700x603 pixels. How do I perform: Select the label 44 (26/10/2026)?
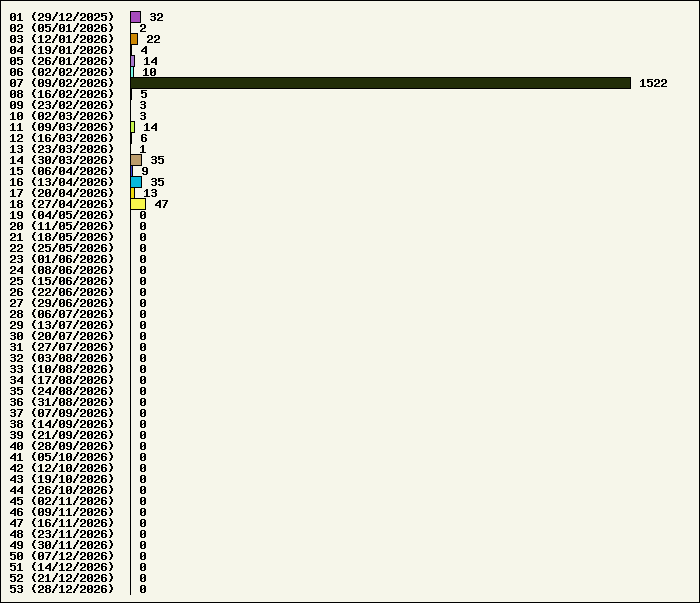[x=61, y=490]
